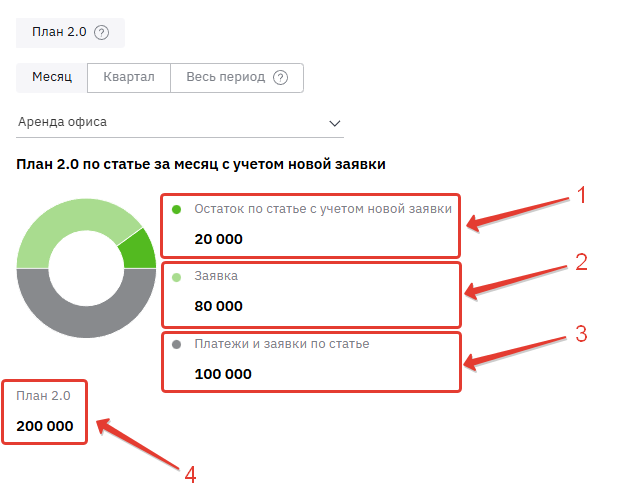Click gray legend dot for Платежи

(x=177, y=344)
